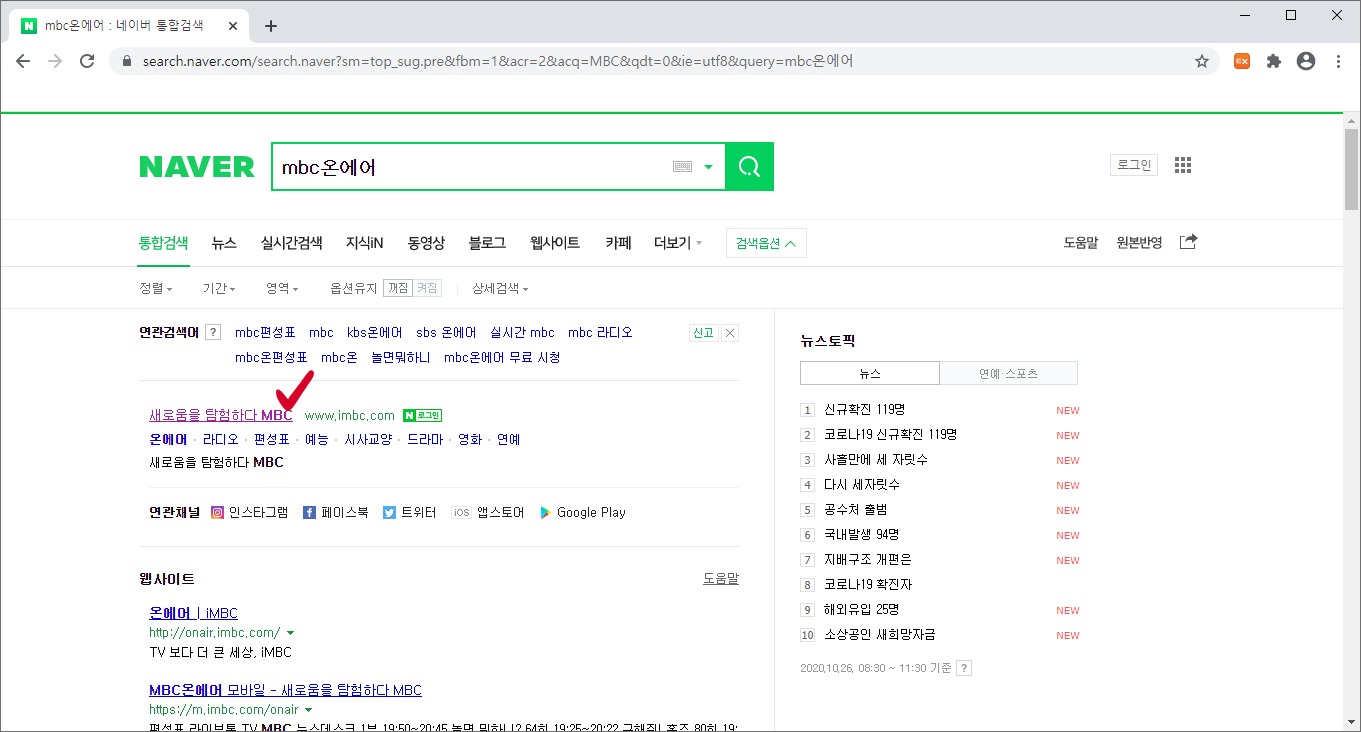Click related search mbc편성표
The width and height of the screenshot is (1361, 732).
click(265, 333)
